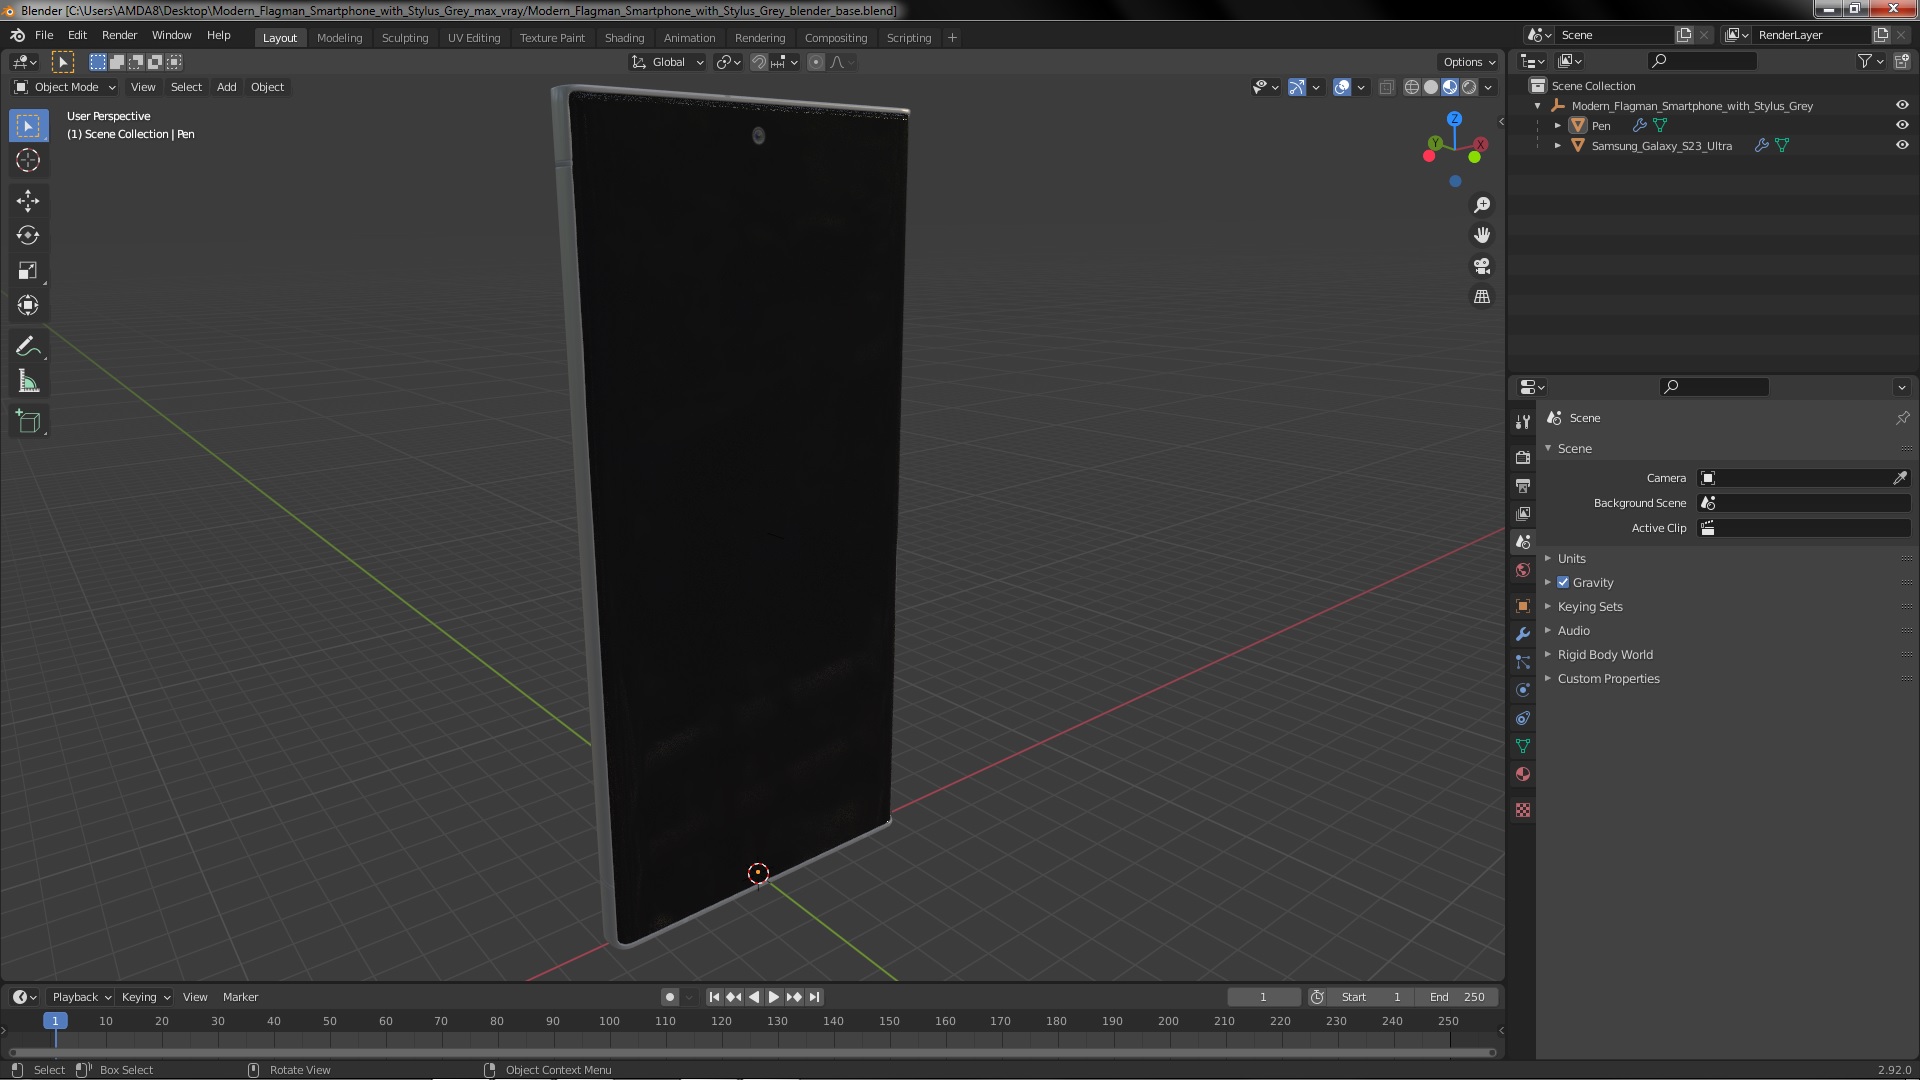Image resolution: width=1920 pixels, height=1080 pixels.
Task: Select the Modeling workspace tab
Action: point(339,36)
